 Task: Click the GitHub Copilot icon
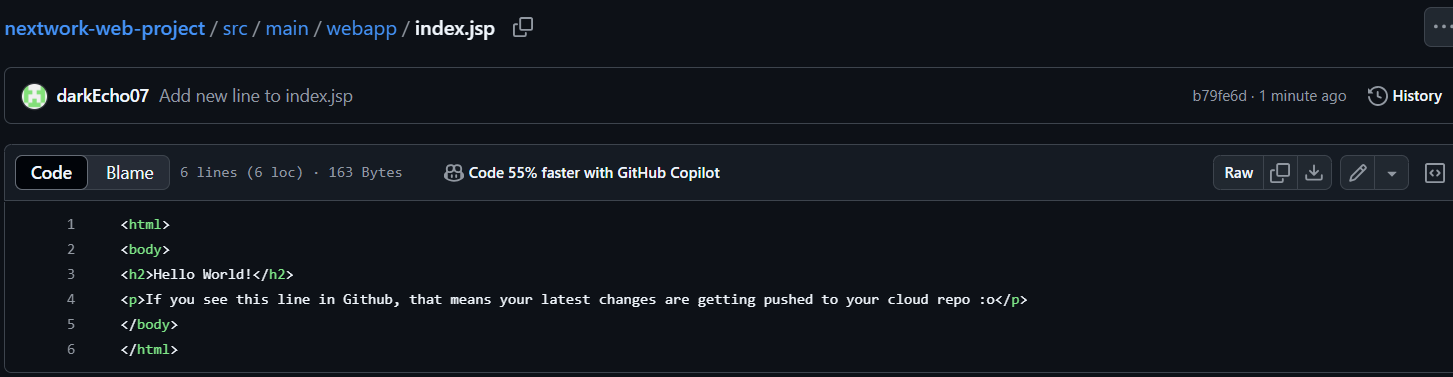coord(454,173)
